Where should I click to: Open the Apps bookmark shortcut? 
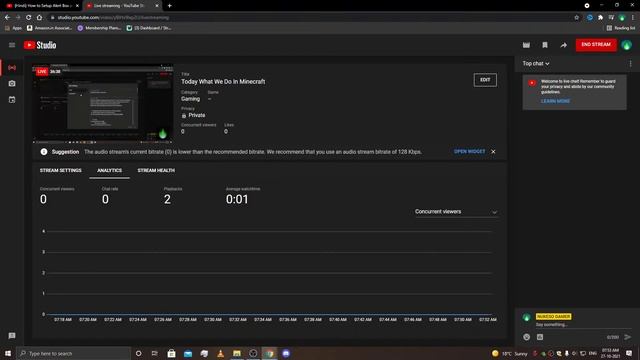point(13,28)
